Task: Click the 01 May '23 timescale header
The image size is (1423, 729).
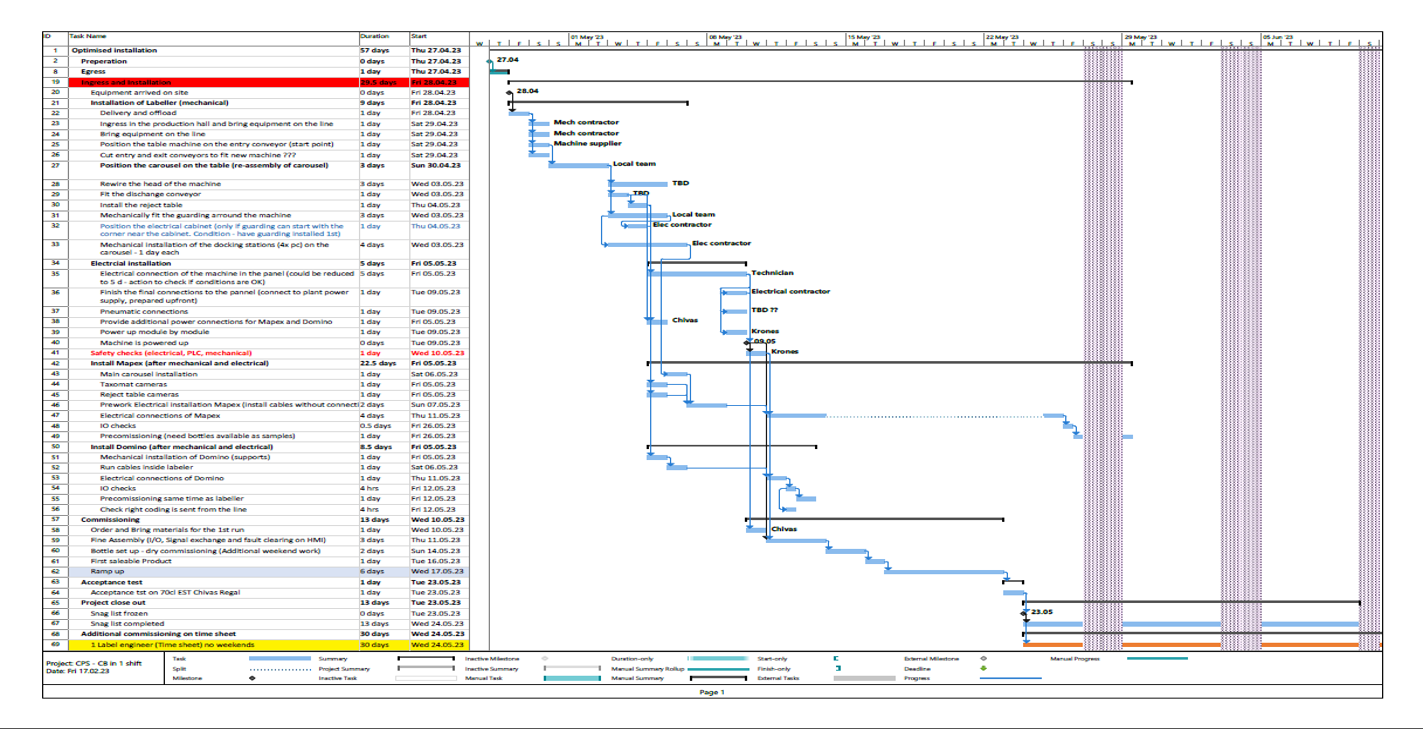Action: click(x=586, y=37)
